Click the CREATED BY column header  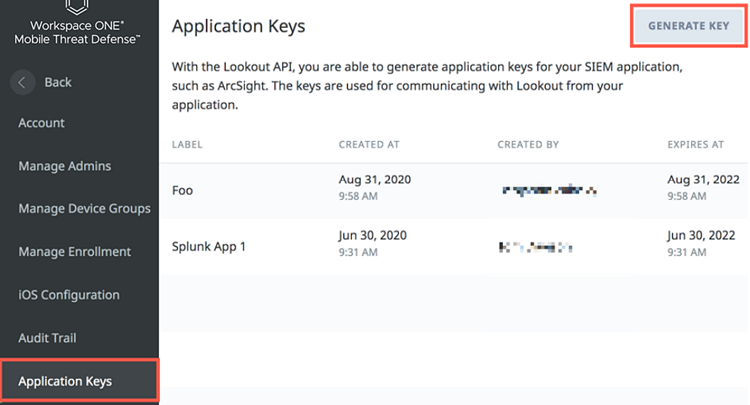(528, 144)
